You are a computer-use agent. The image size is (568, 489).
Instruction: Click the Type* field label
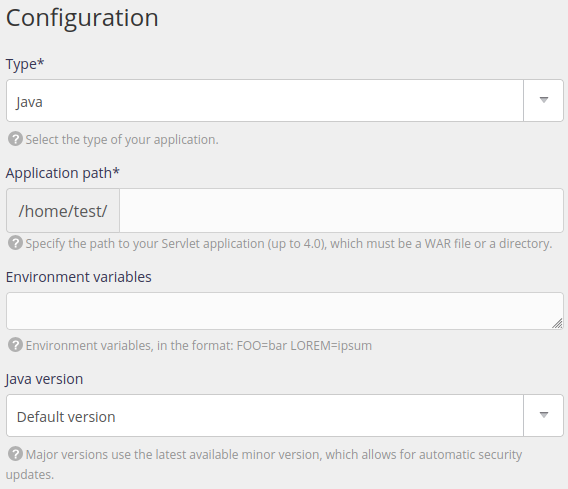click(25, 64)
